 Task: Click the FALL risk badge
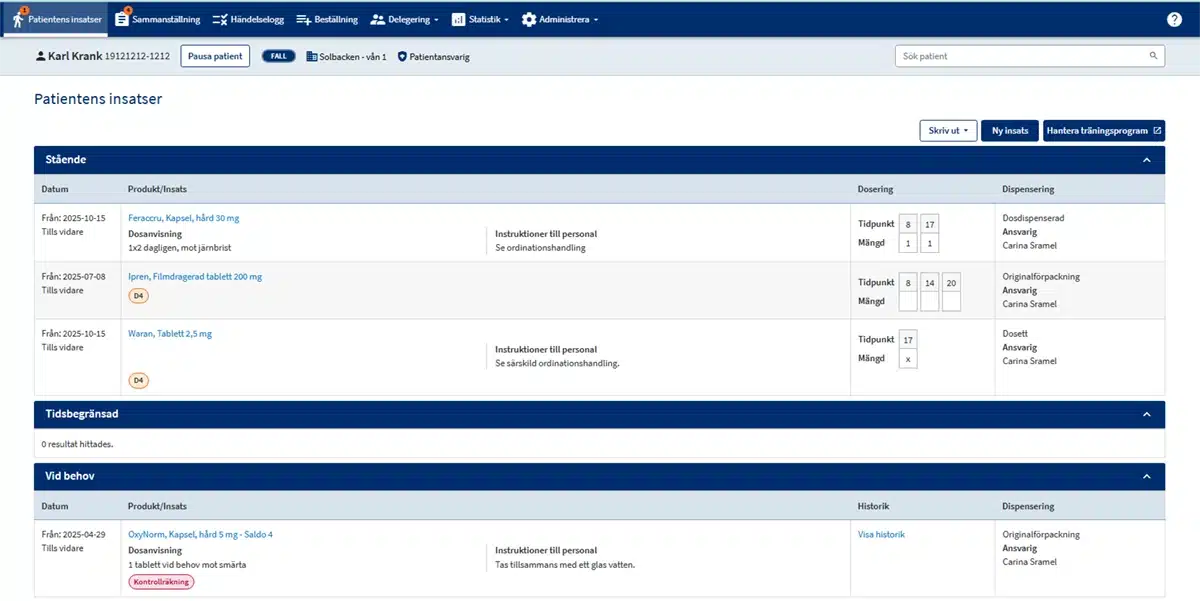point(278,56)
